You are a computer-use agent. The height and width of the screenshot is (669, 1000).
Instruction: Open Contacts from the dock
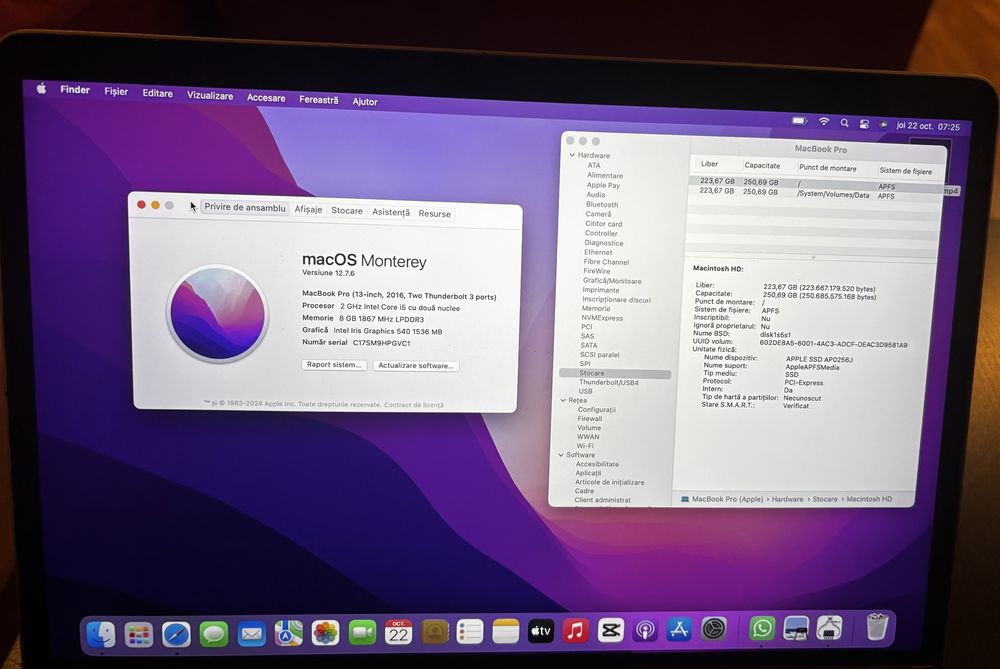(435, 632)
